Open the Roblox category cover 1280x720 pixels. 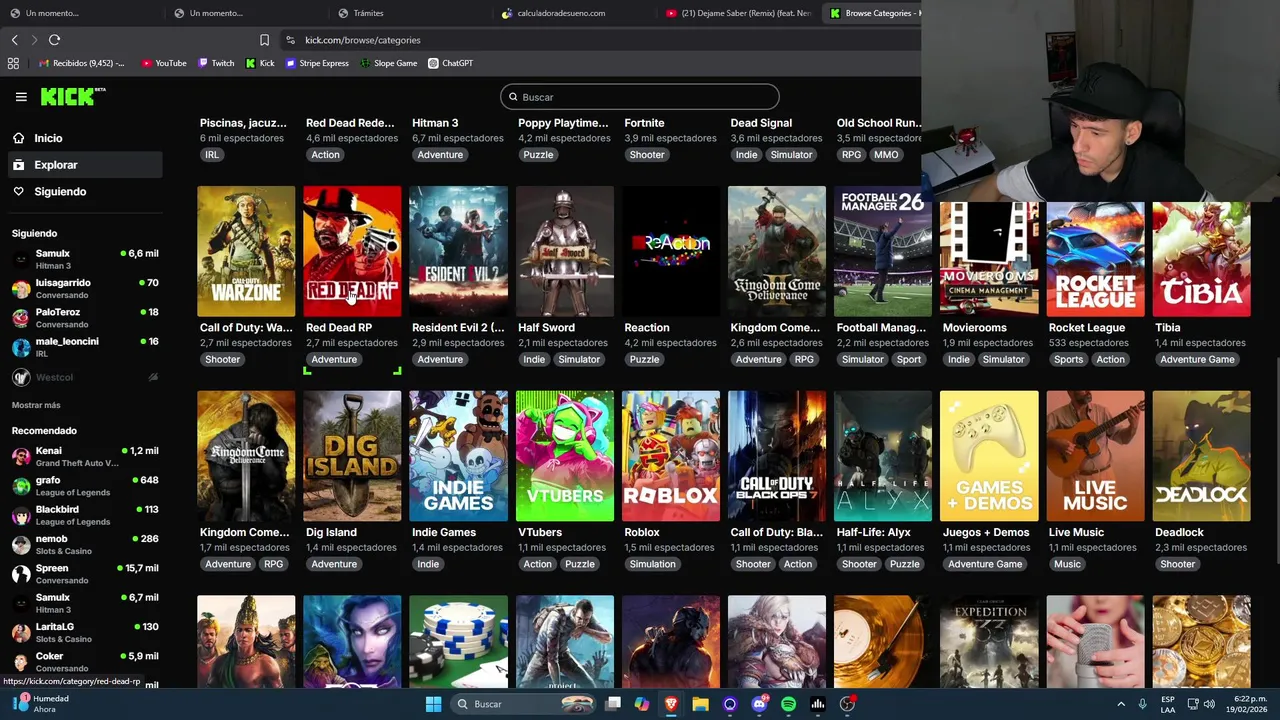coord(671,456)
